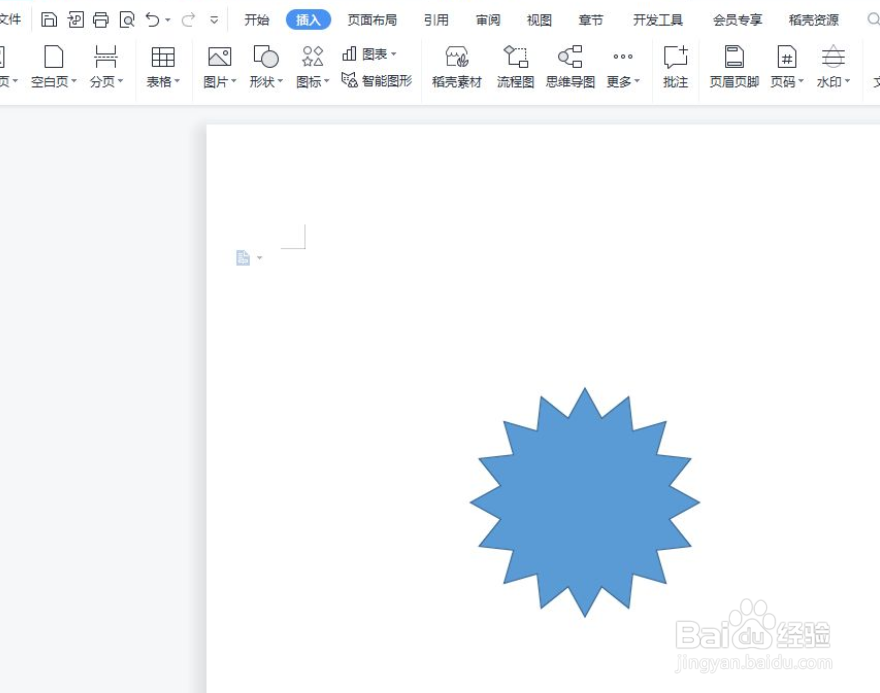
Task: Insert a mind map (思维导图)
Action: click(570, 67)
